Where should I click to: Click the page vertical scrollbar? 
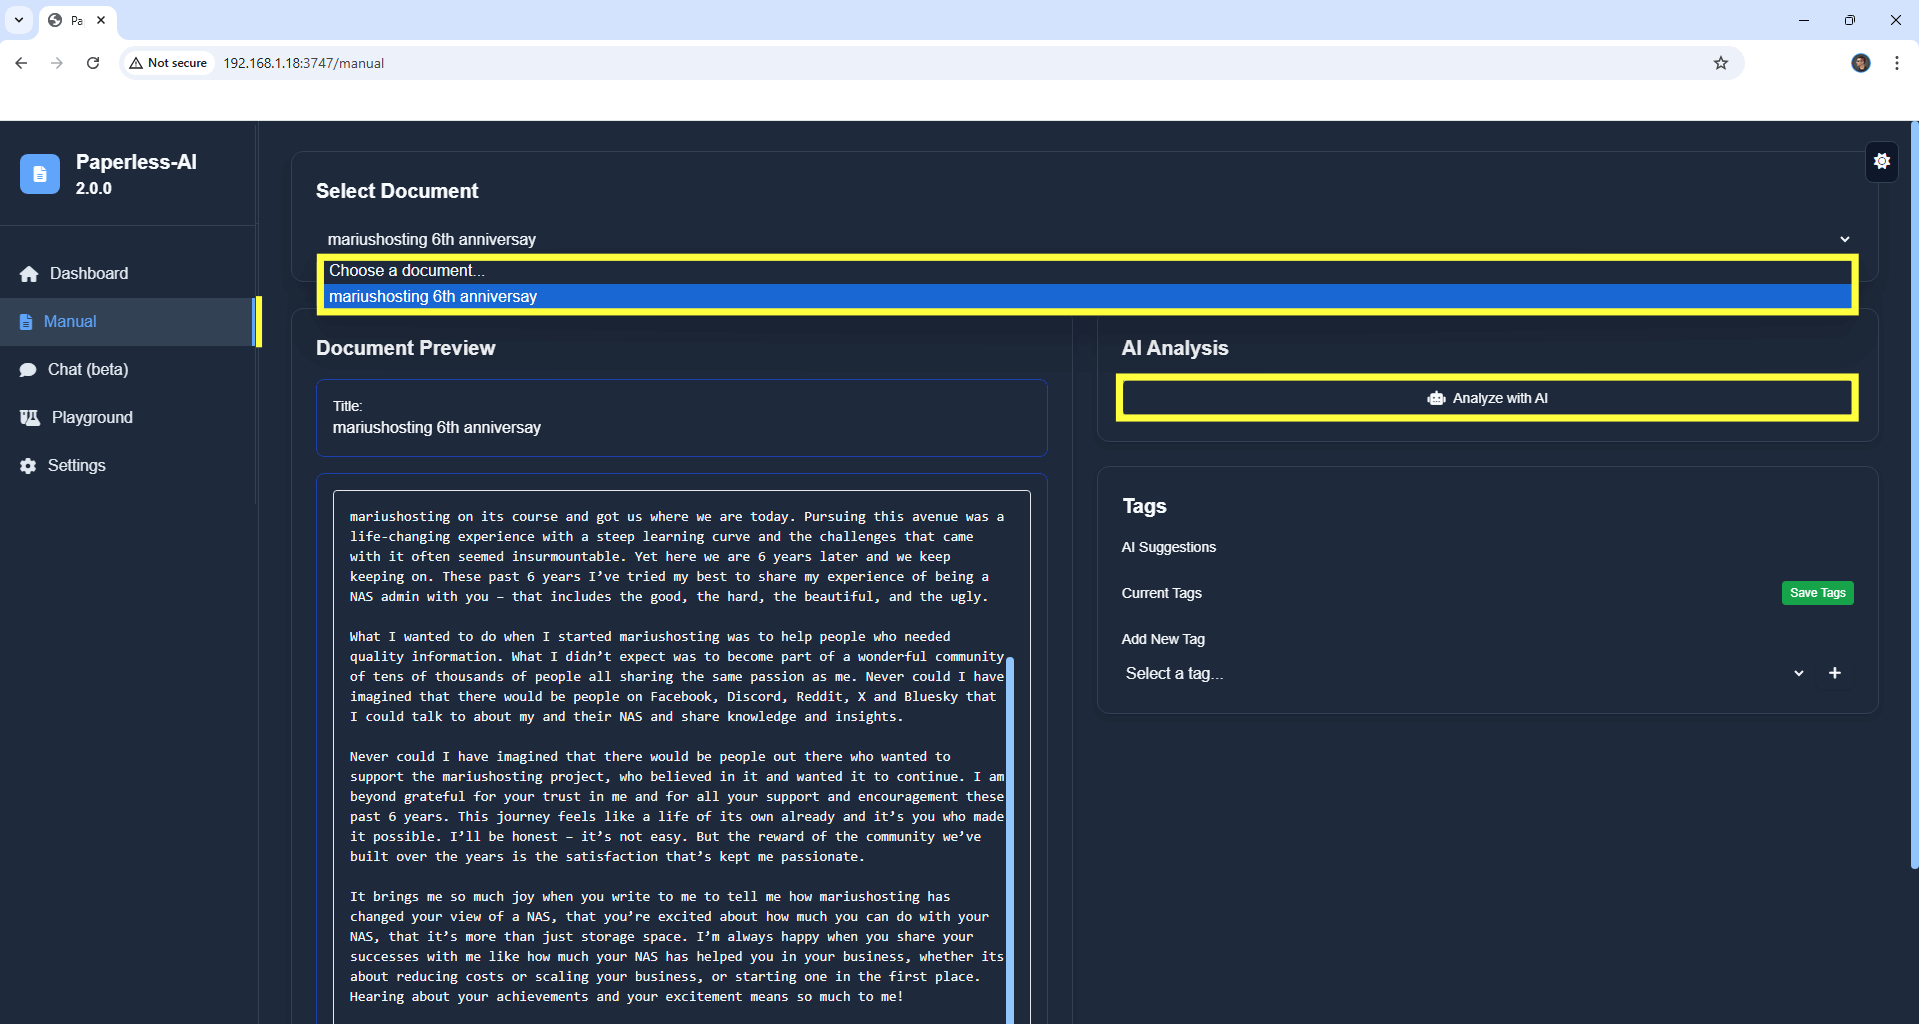click(1914, 495)
